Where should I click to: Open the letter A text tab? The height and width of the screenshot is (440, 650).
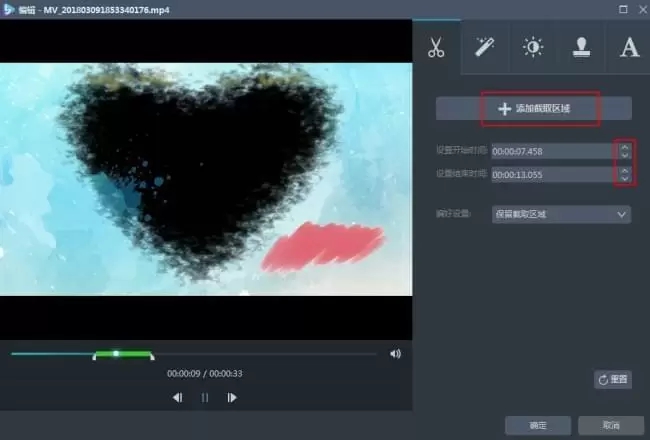628,47
